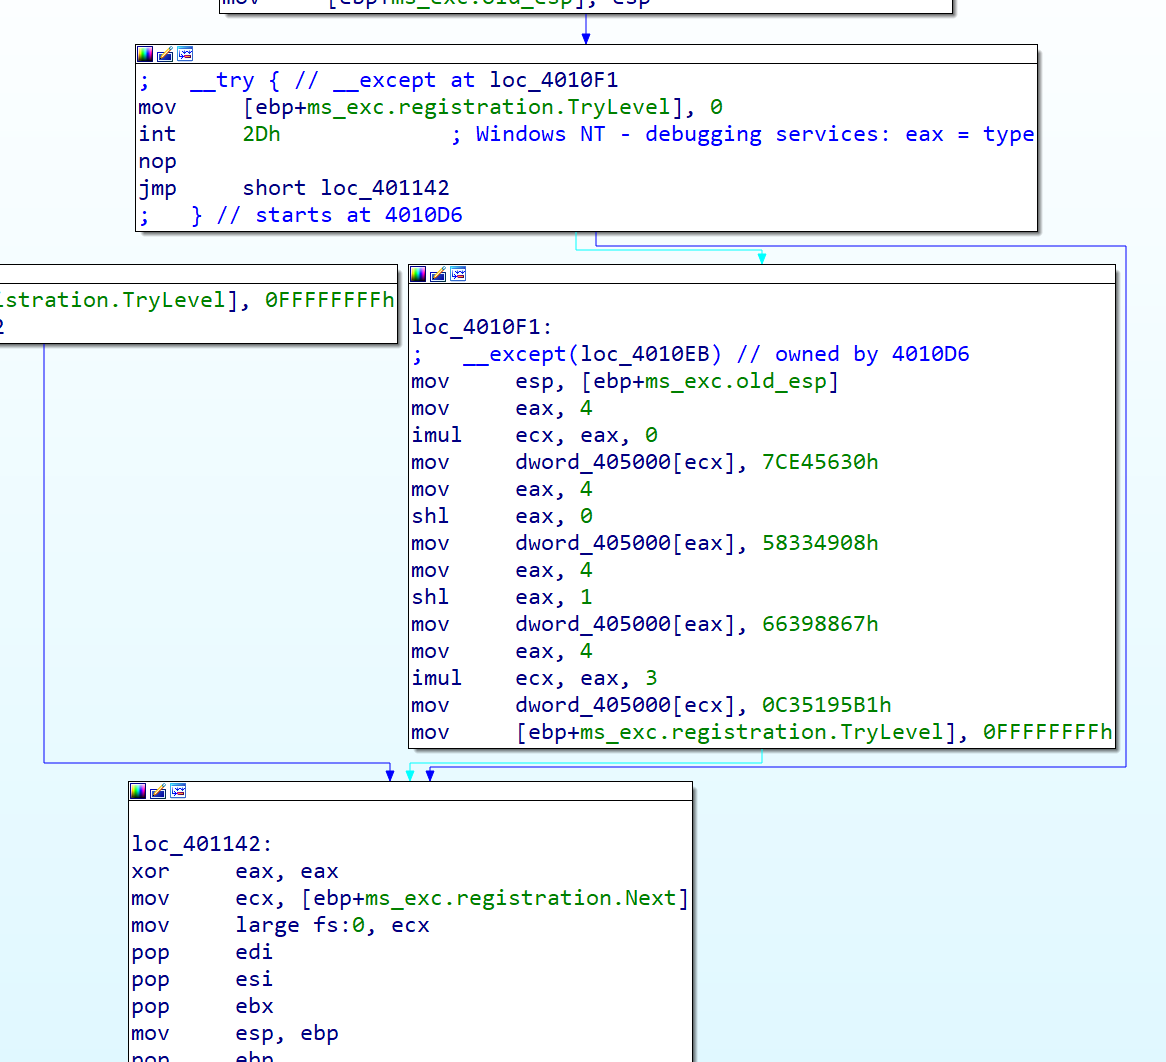Select the constant 0C35195B1h

click(x=826, y=705)
